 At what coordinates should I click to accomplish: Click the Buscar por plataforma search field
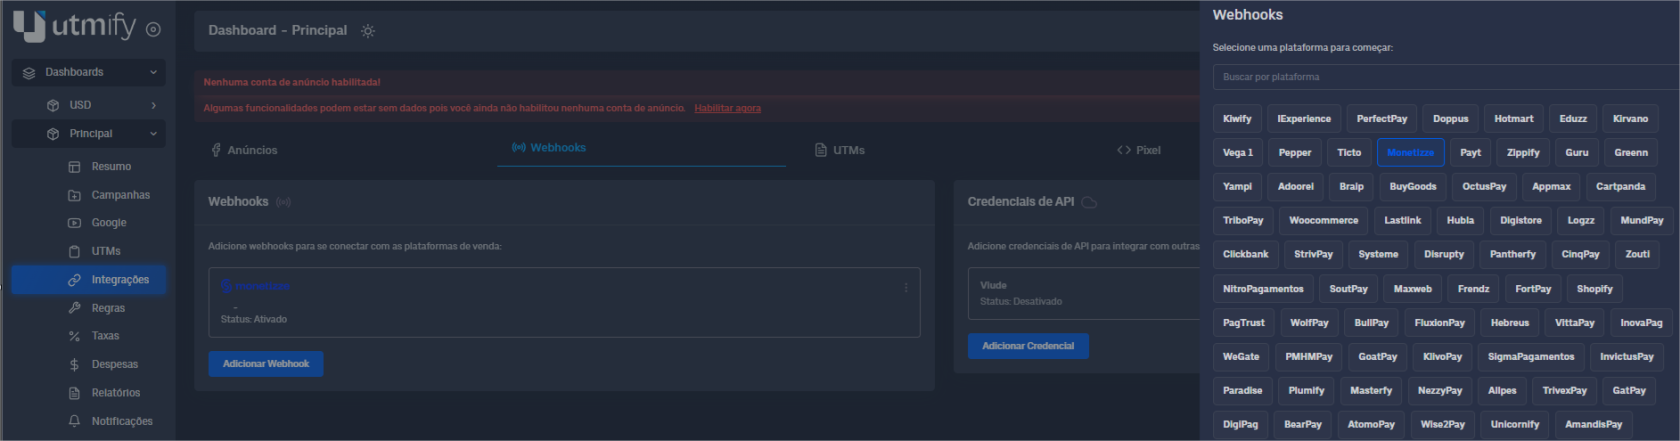(x=1446, y=77)
